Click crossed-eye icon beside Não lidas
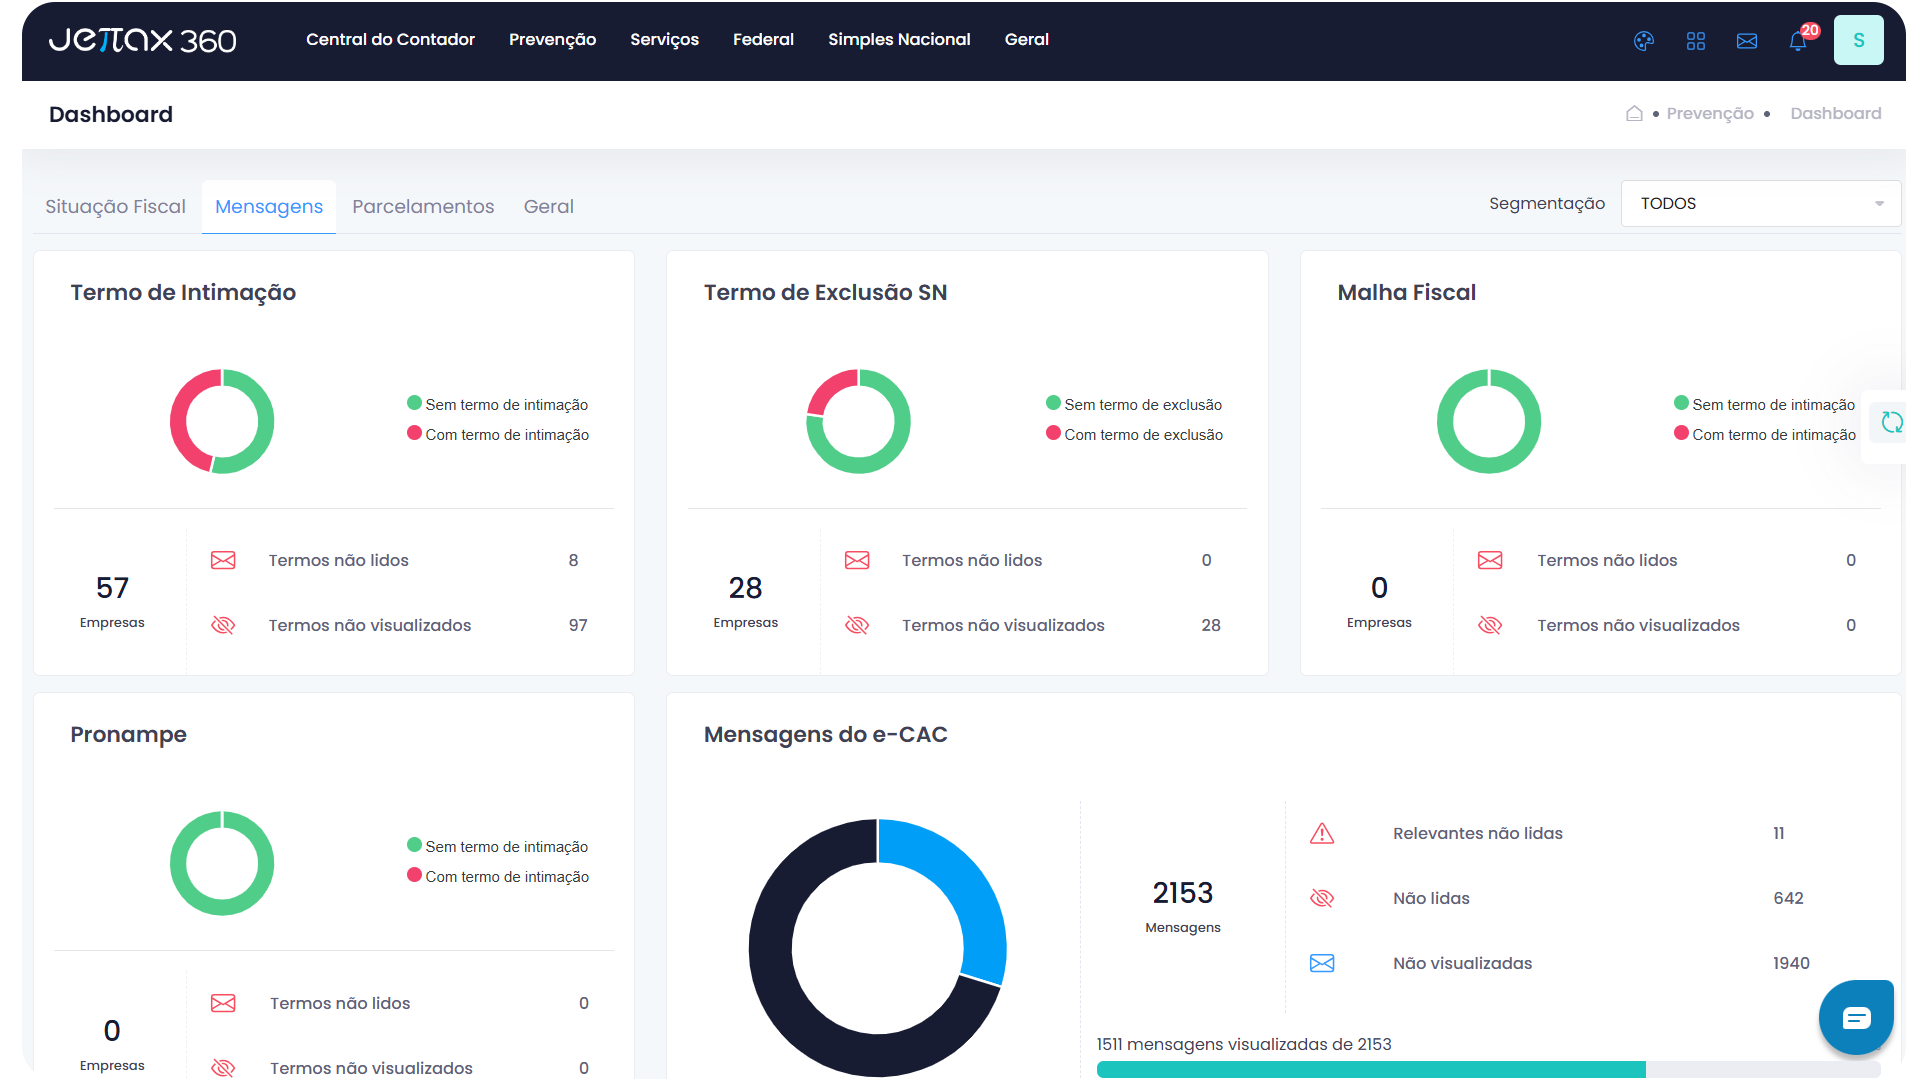Image resolution: width=1920 pixels, height=1080 pixels. click(1322, 898)
